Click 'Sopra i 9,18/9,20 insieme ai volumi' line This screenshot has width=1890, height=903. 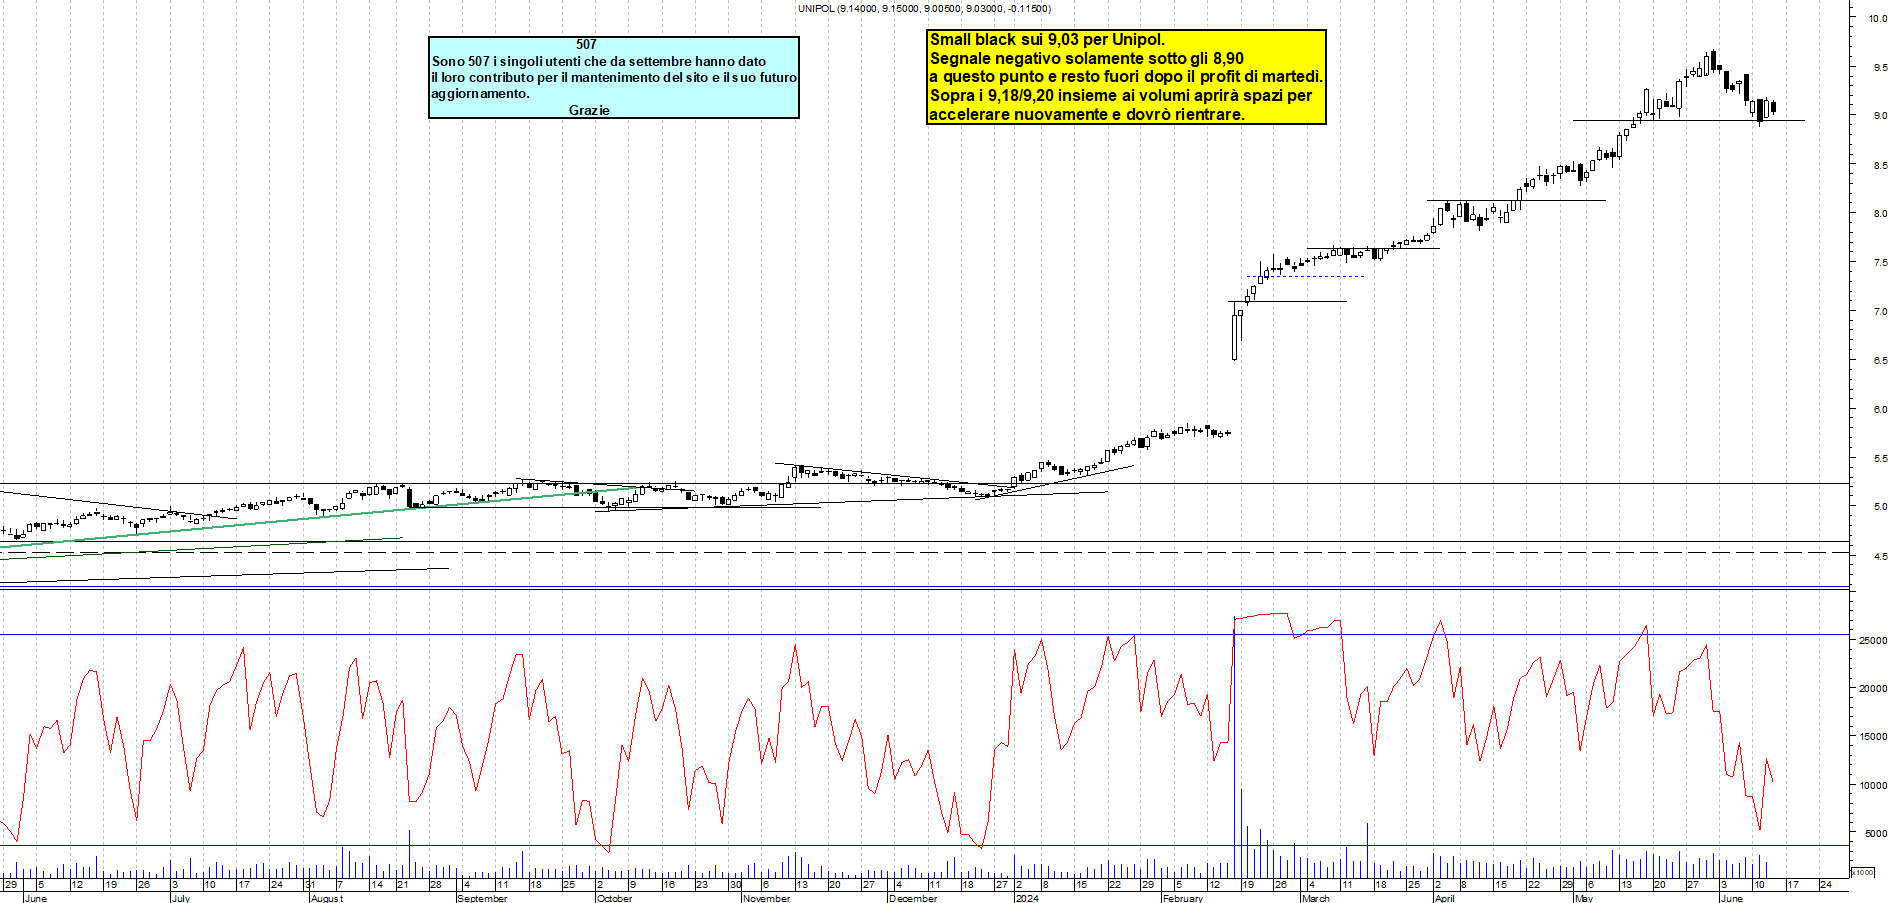click(x=1121, y=96)
